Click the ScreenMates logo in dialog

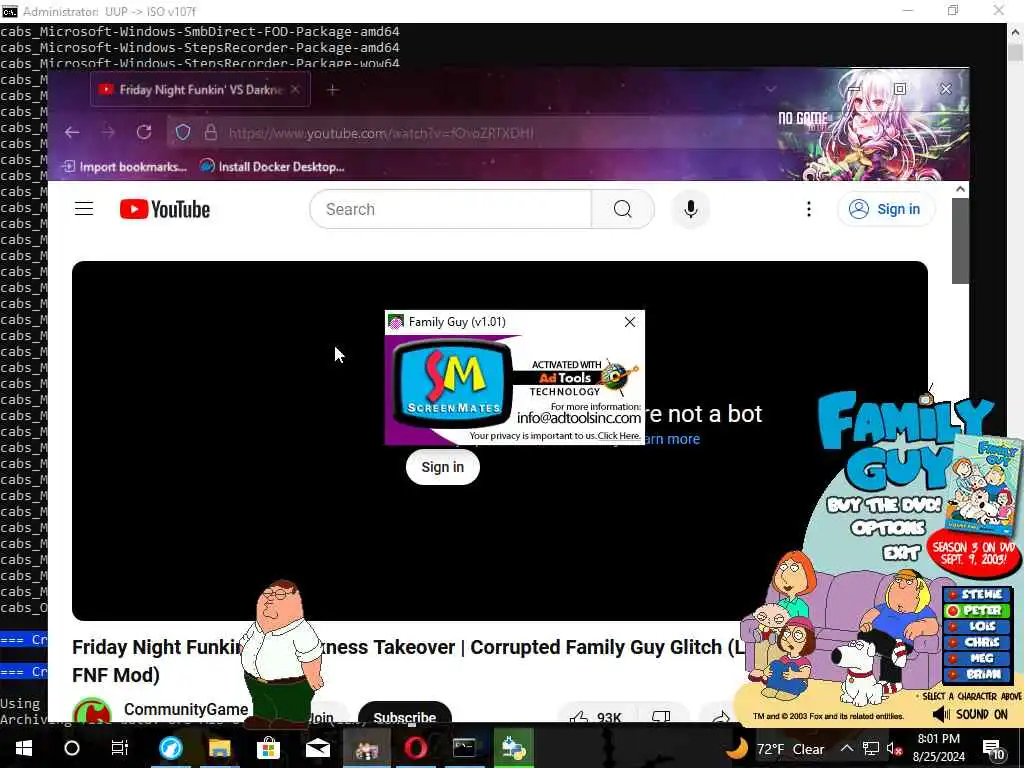pos(453,385)
